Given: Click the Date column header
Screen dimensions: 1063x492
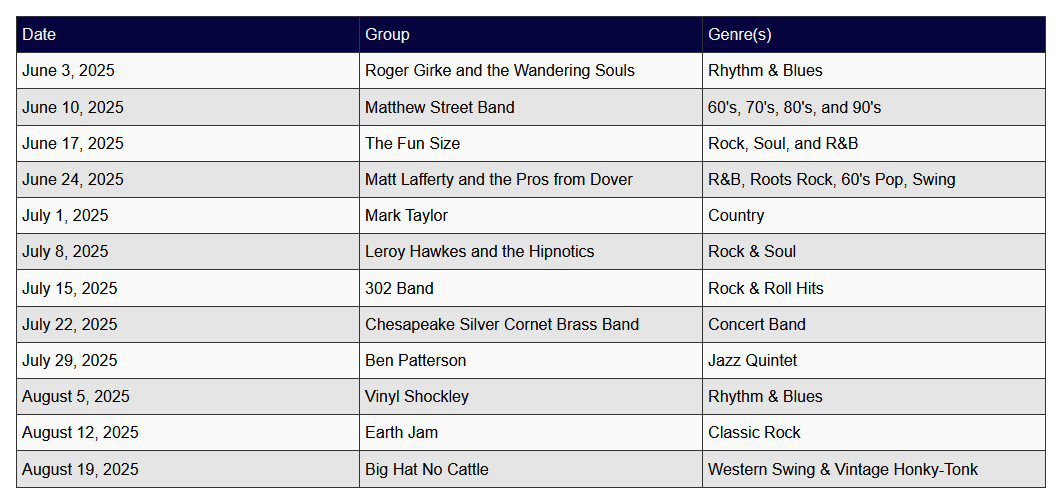Looking at the screenshot, I should (39, 35).
